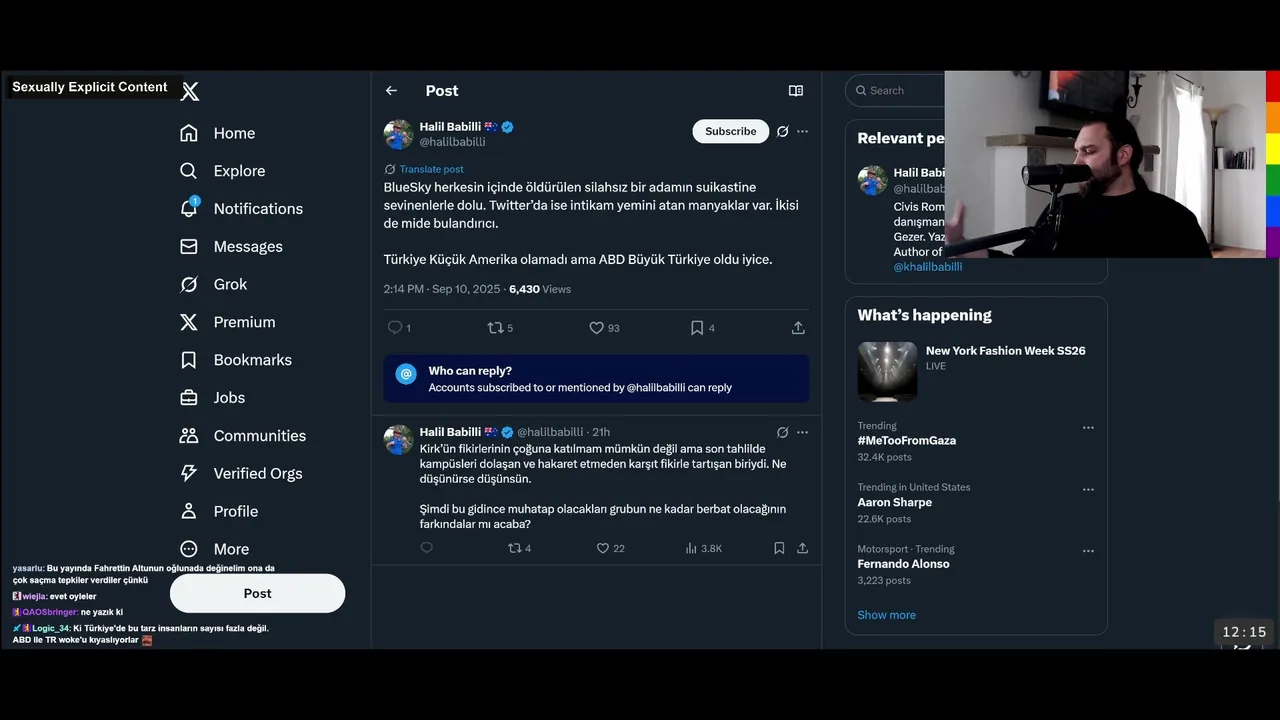1280x720 pixels.
Task: Click the Jobs briefcase icon
Action: 188,398
